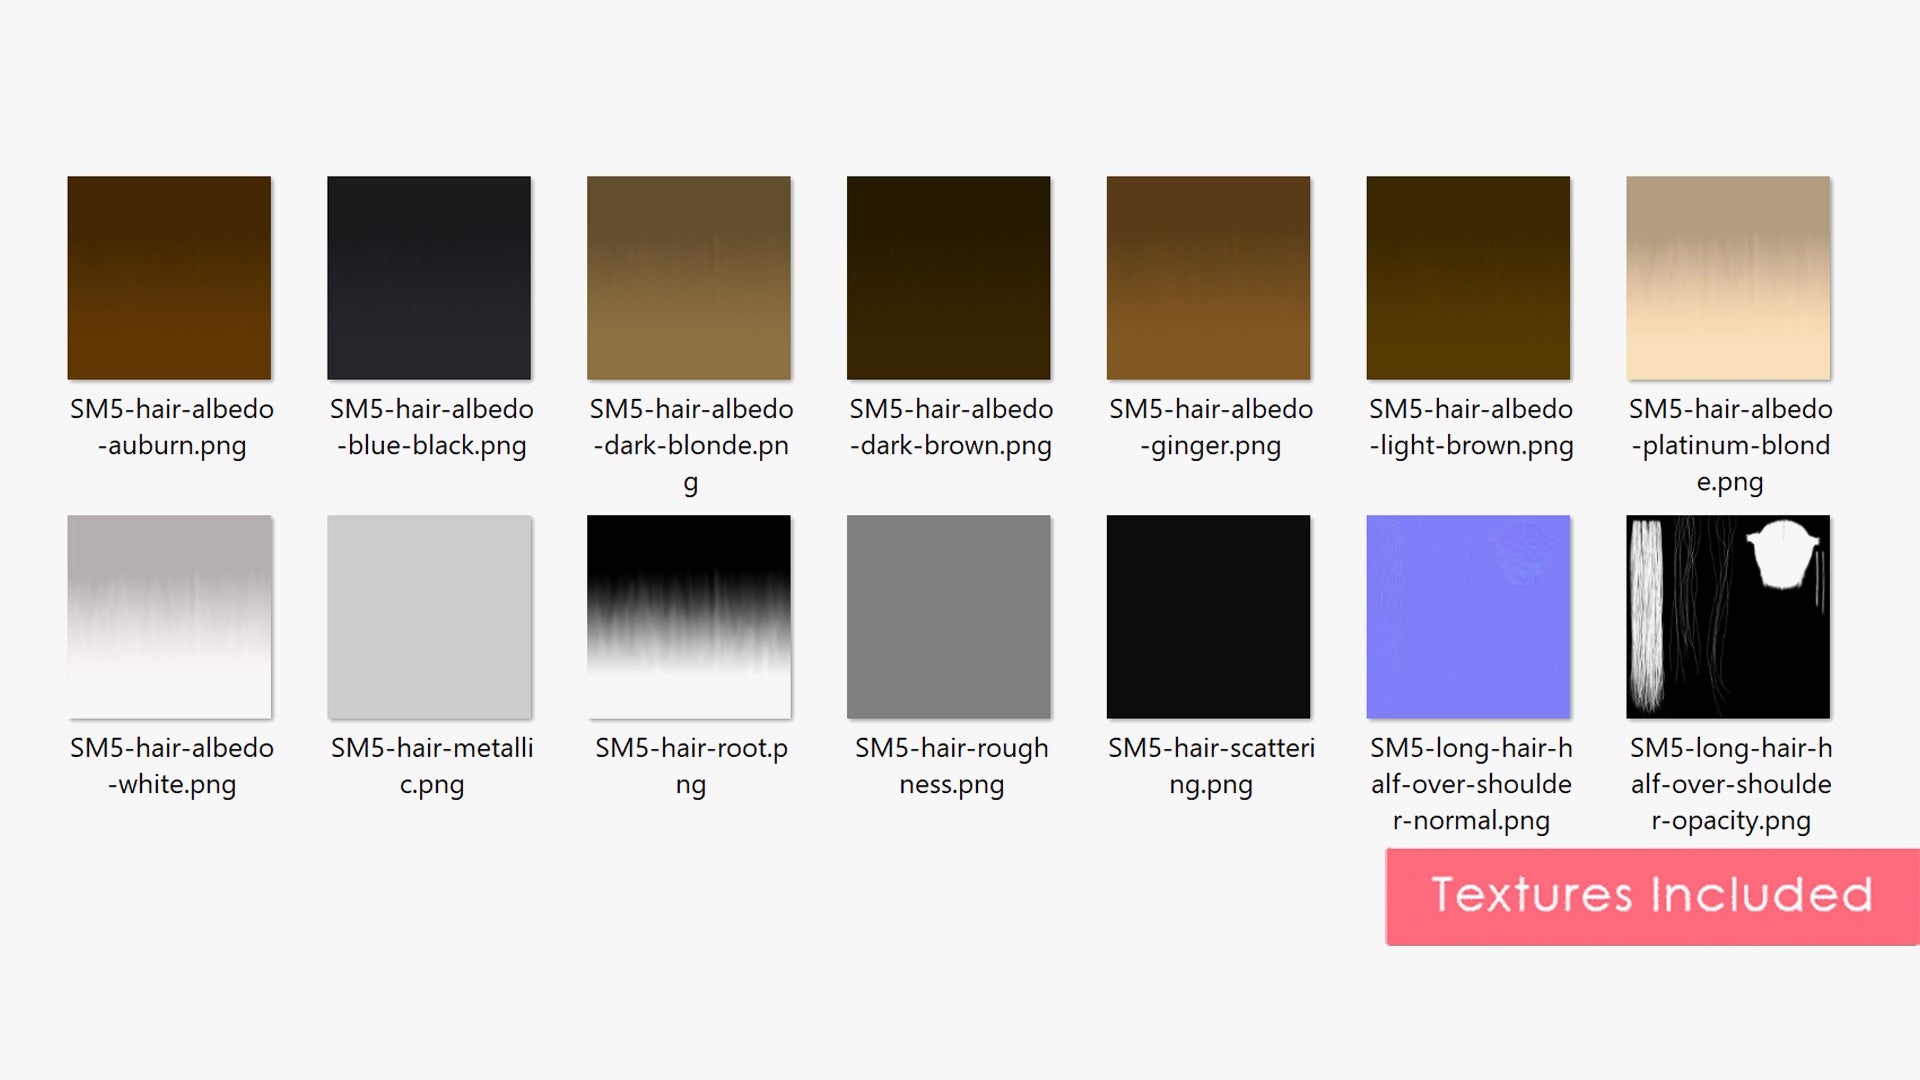The height and width of the screenshot is (1080, 1920).
Task: Select the SM5-hair-albedo-auburn.png thumbnail
Action: point(169,278)
